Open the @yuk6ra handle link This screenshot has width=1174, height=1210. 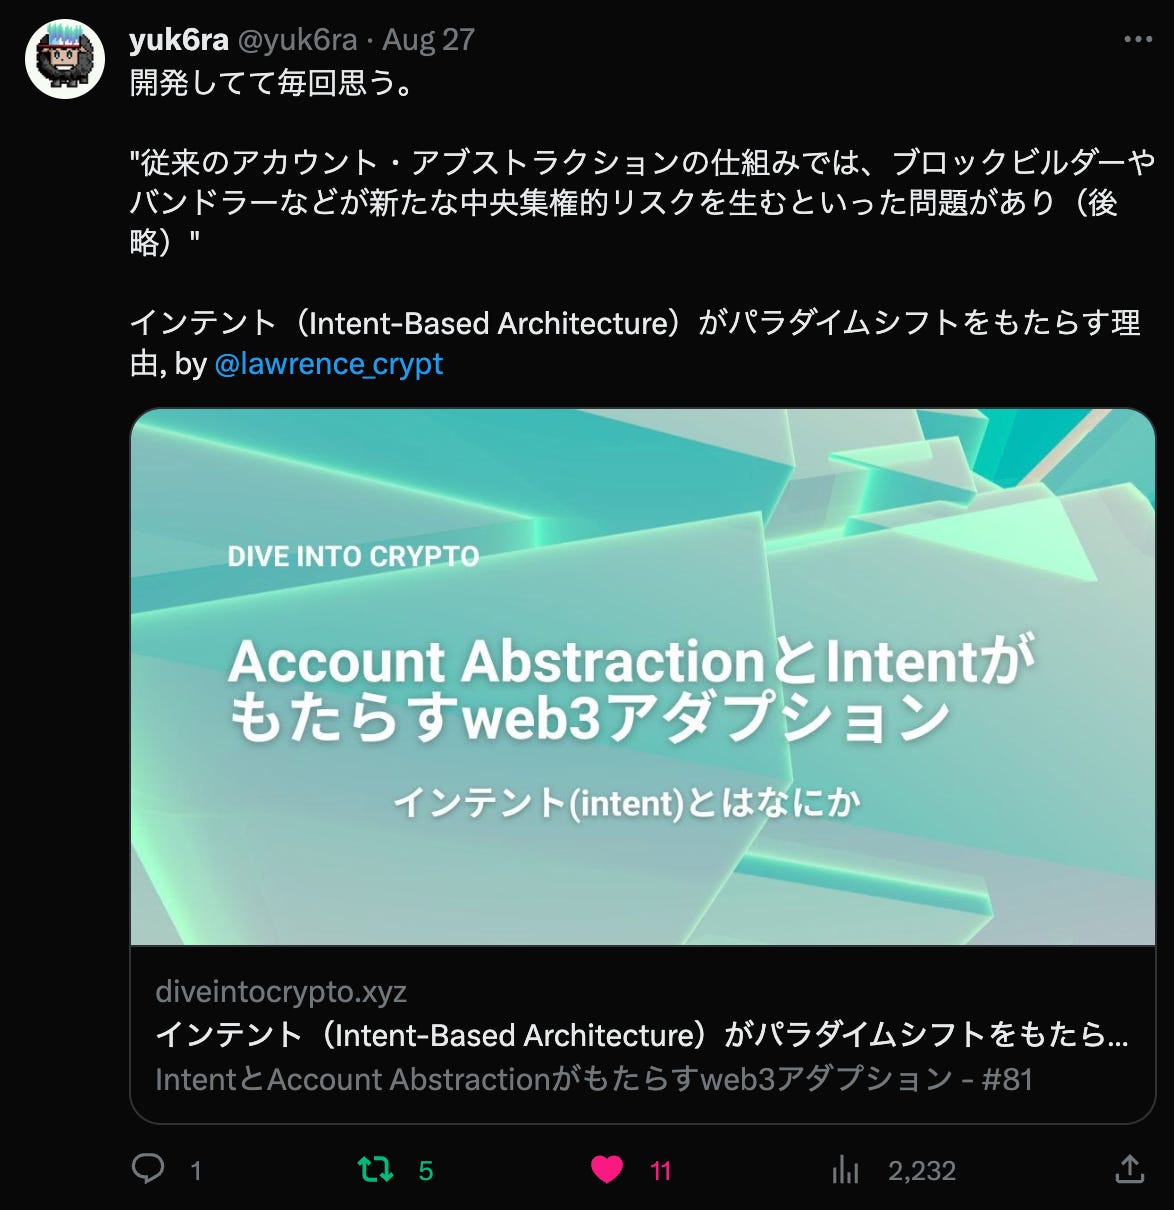pyautogui.click(x=297, y=40)
